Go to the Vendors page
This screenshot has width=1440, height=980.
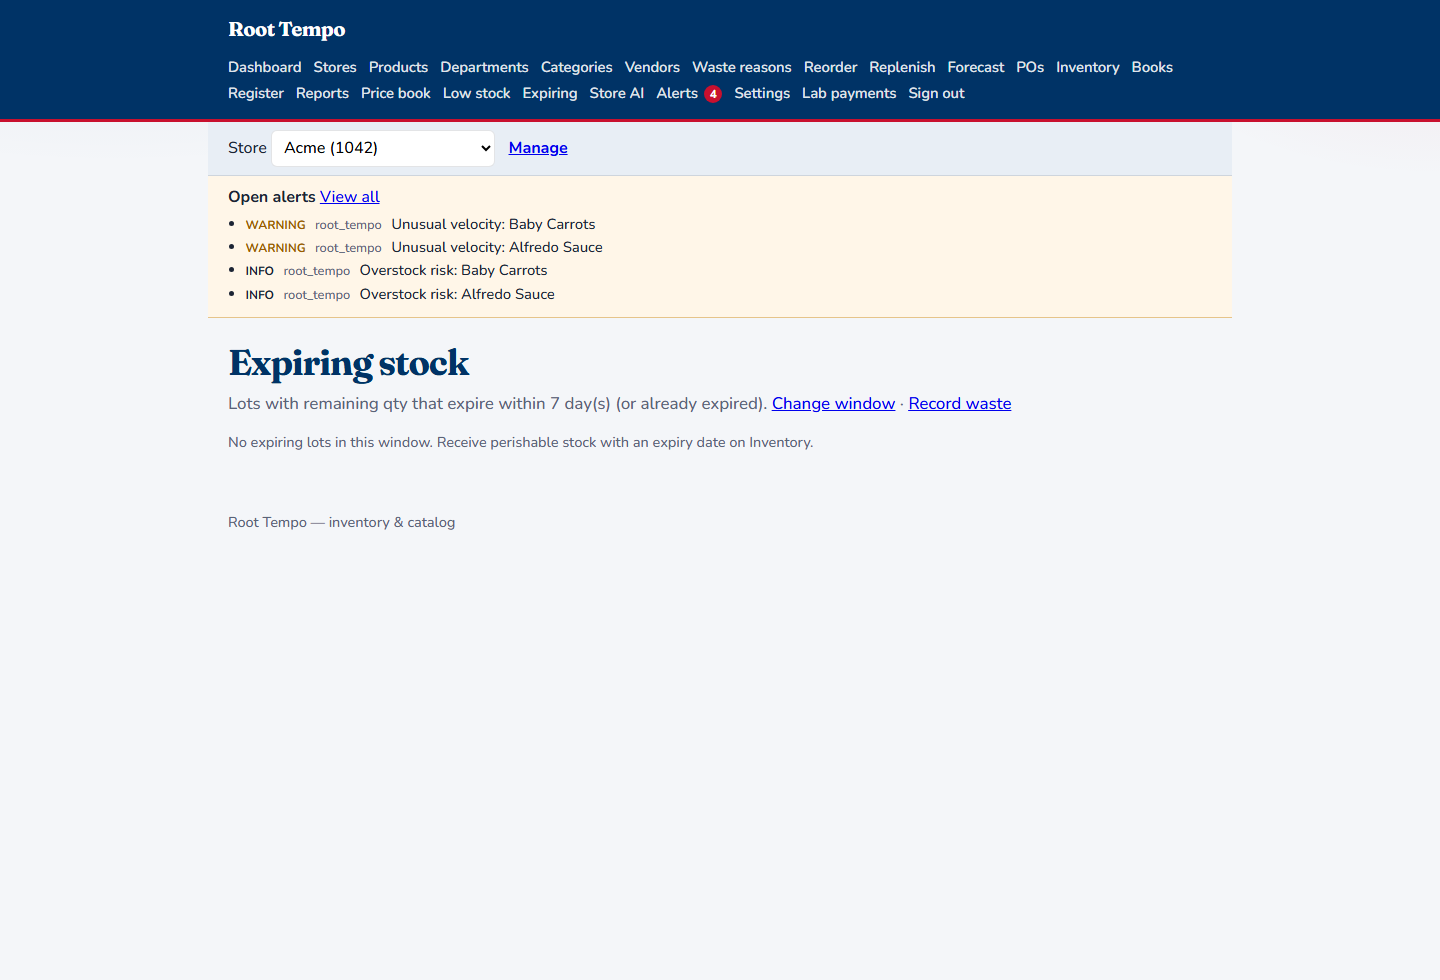pos(652,67)
